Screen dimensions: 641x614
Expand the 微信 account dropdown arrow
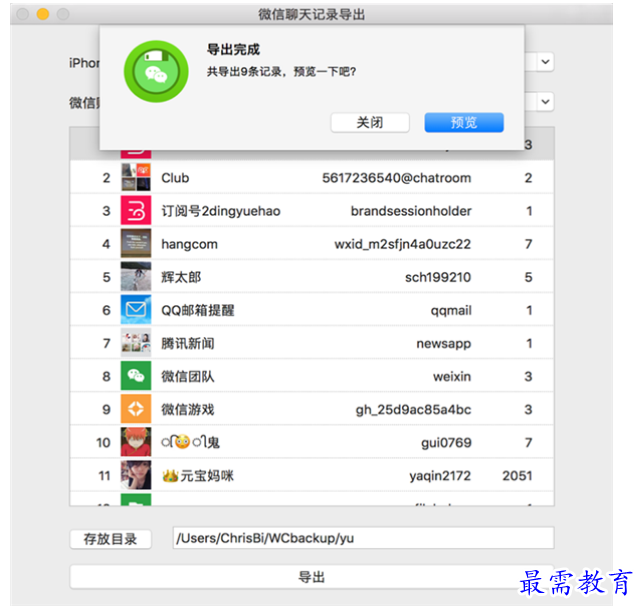545,101
